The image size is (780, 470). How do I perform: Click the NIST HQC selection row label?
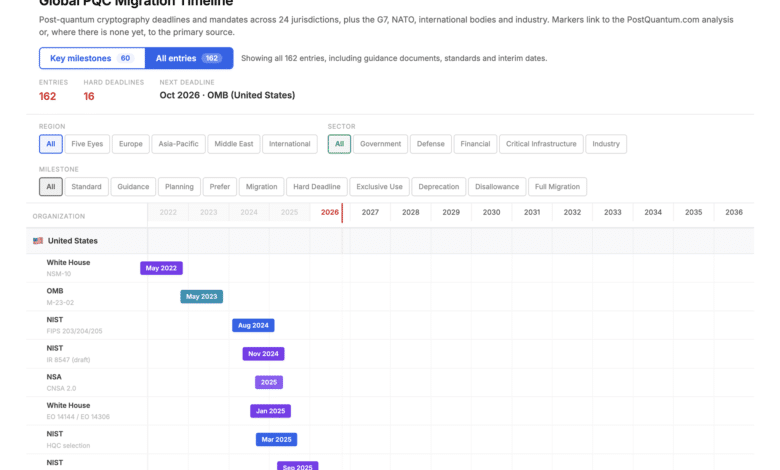[x=68, y=439]
